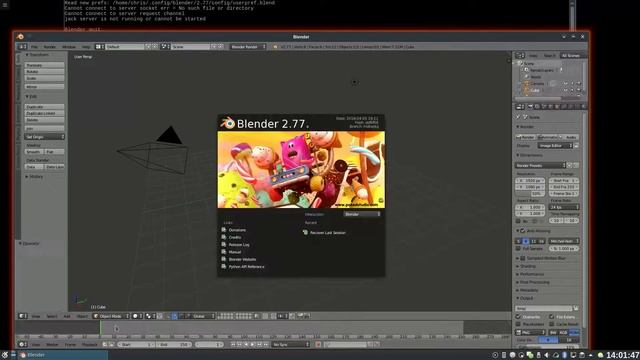
Task: Click the pivot point icon in 3D header
Action: [148, 316]
